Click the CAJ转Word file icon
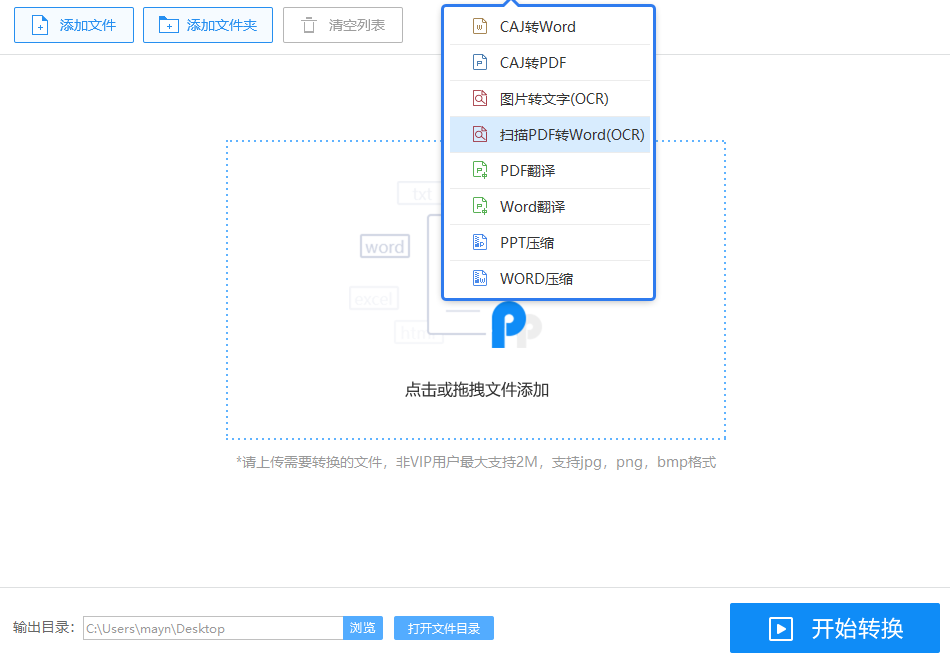This screenshot has width=950, height=663. coord(480,27)
